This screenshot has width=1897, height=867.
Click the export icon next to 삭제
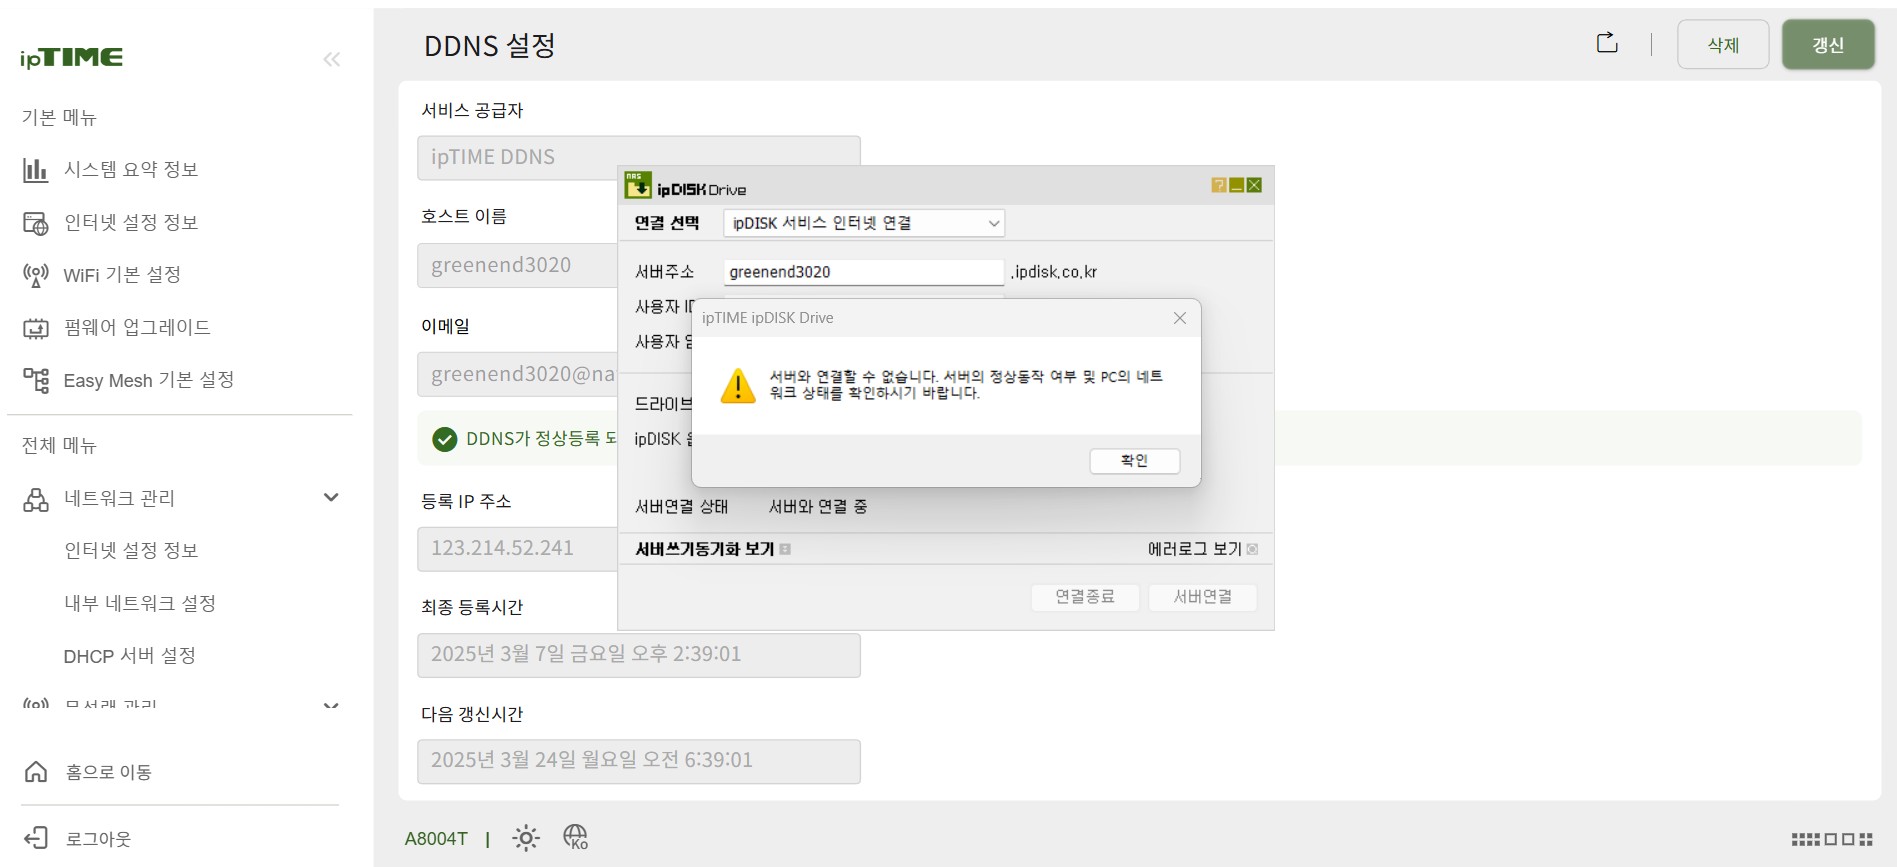[1607, 43]
